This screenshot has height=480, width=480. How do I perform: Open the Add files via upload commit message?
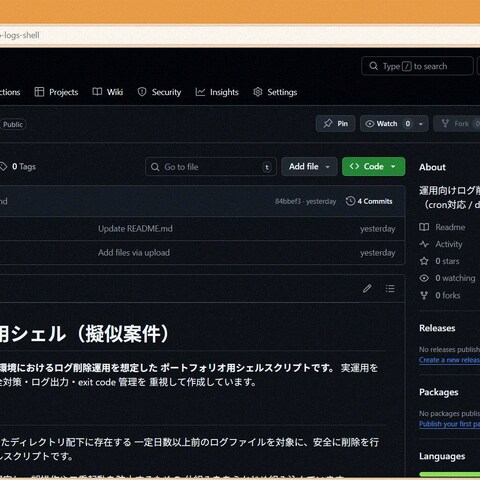[x=134, y=253]
